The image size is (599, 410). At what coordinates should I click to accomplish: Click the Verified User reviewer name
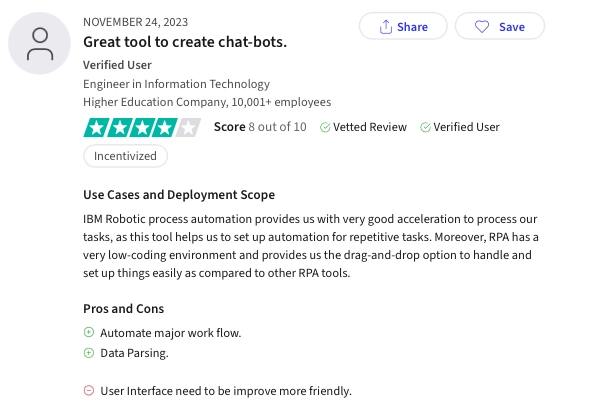click(117, 65)
